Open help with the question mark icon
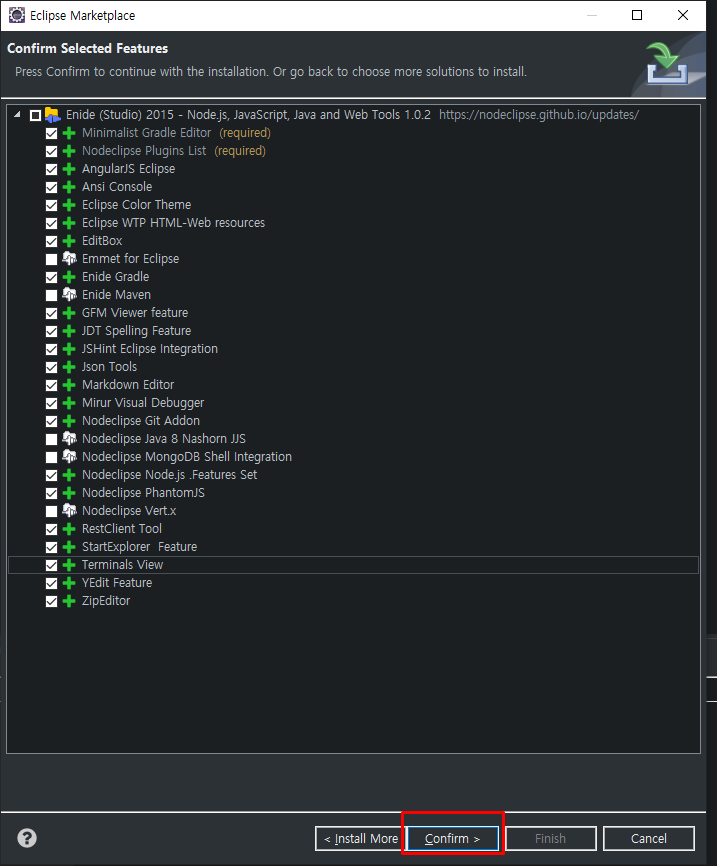This screenshot has height=866, width=717. point(27,838)
